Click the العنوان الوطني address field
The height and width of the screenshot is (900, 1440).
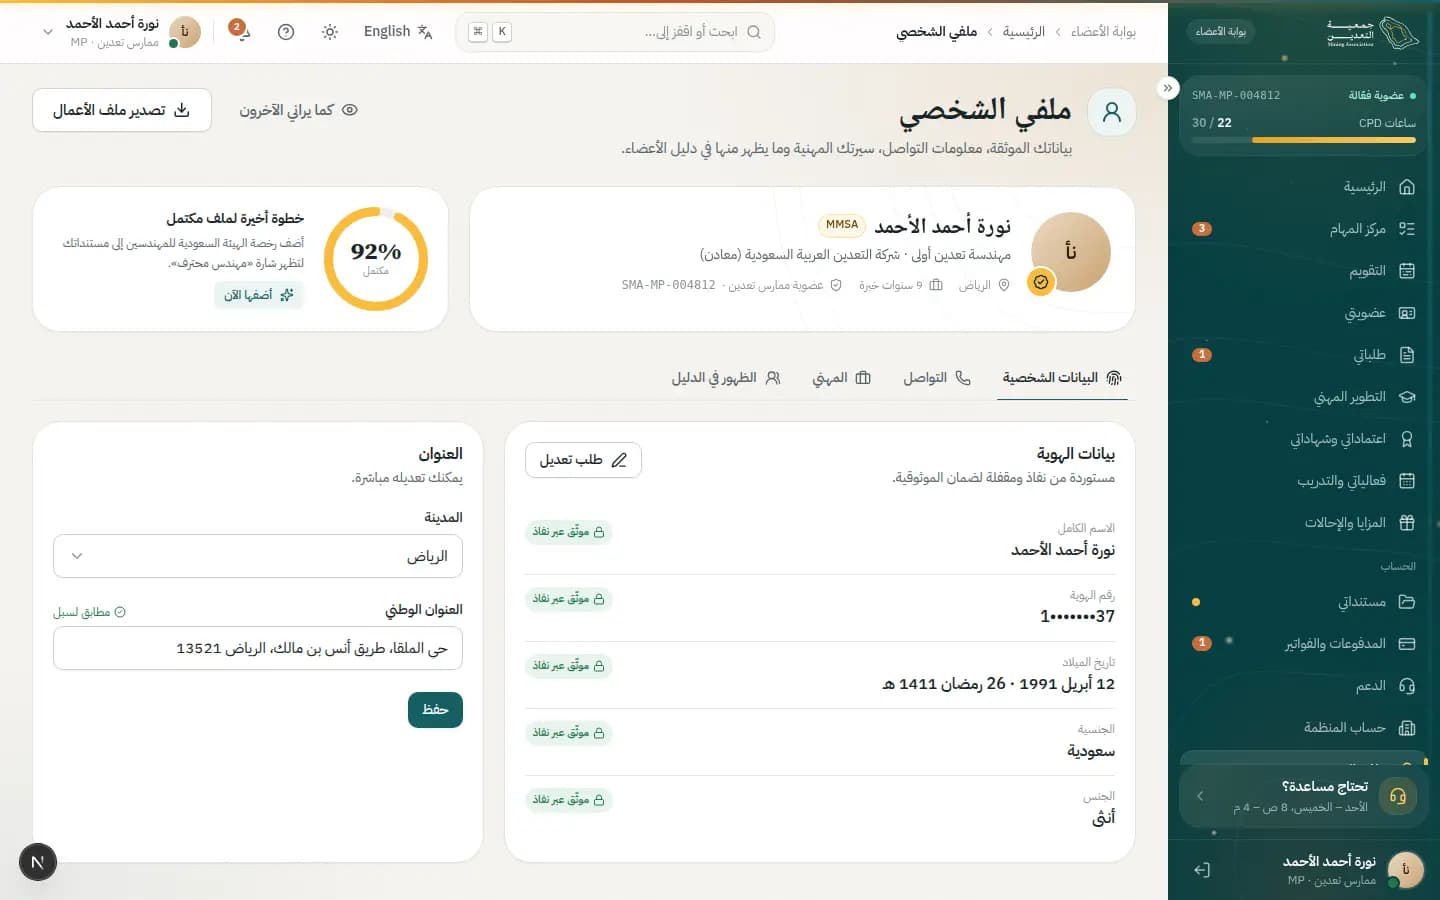coord(258,648)
